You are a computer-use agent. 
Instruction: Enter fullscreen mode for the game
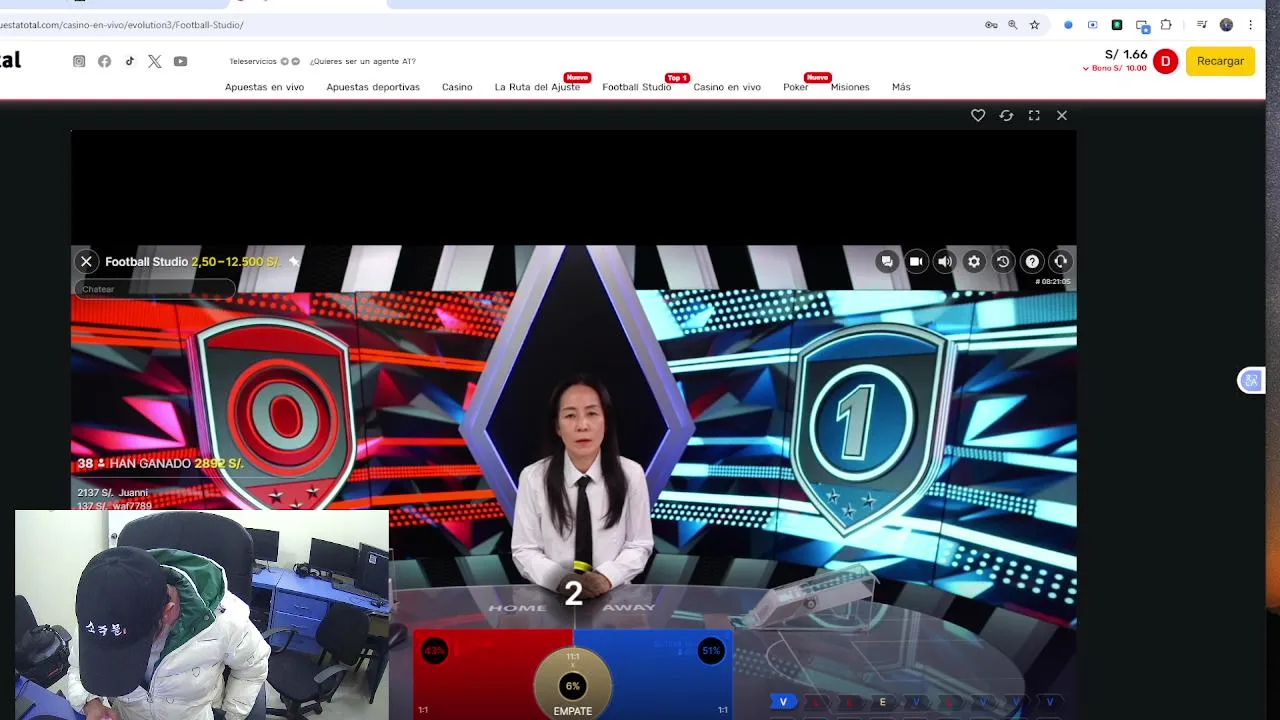(1034, 115)
